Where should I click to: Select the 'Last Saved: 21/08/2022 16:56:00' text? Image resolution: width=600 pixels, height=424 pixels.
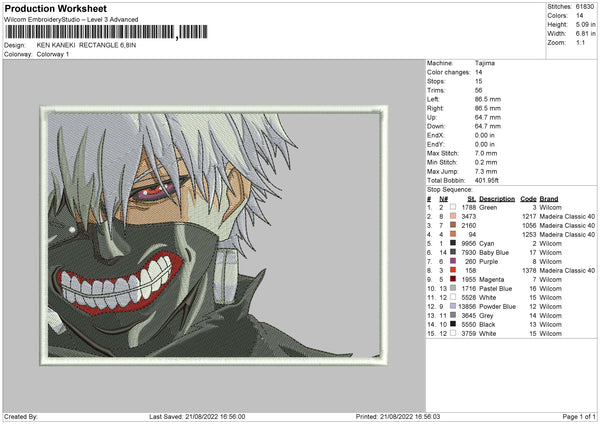point(197,416)
